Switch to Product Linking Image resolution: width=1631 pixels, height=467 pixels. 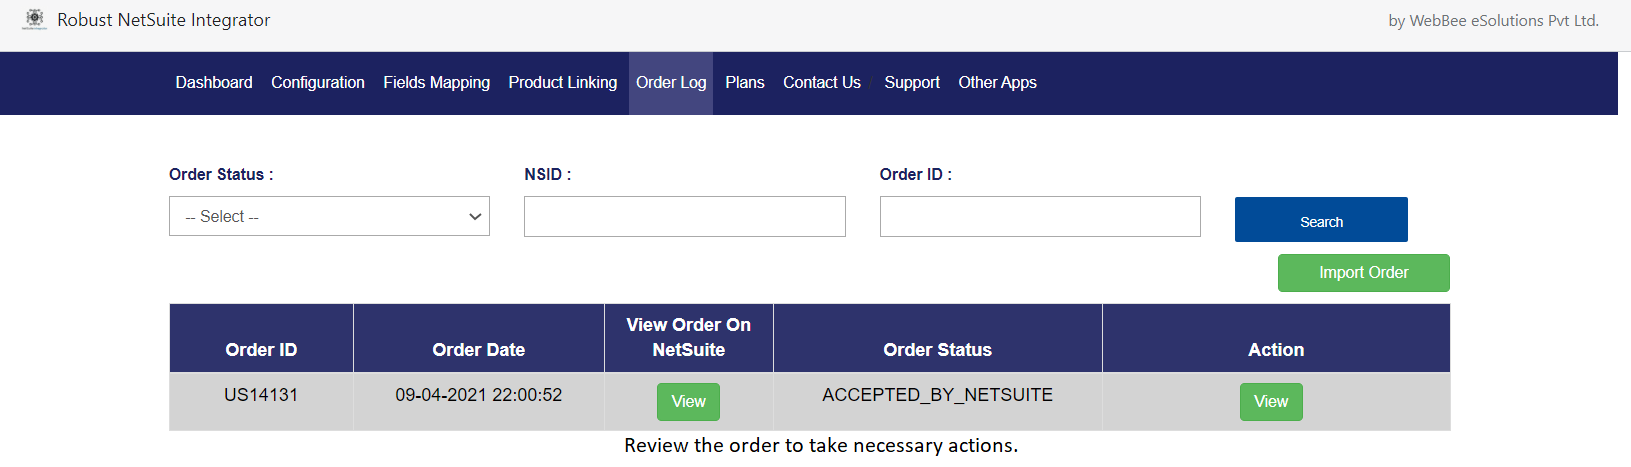click(x=563, y=83)
